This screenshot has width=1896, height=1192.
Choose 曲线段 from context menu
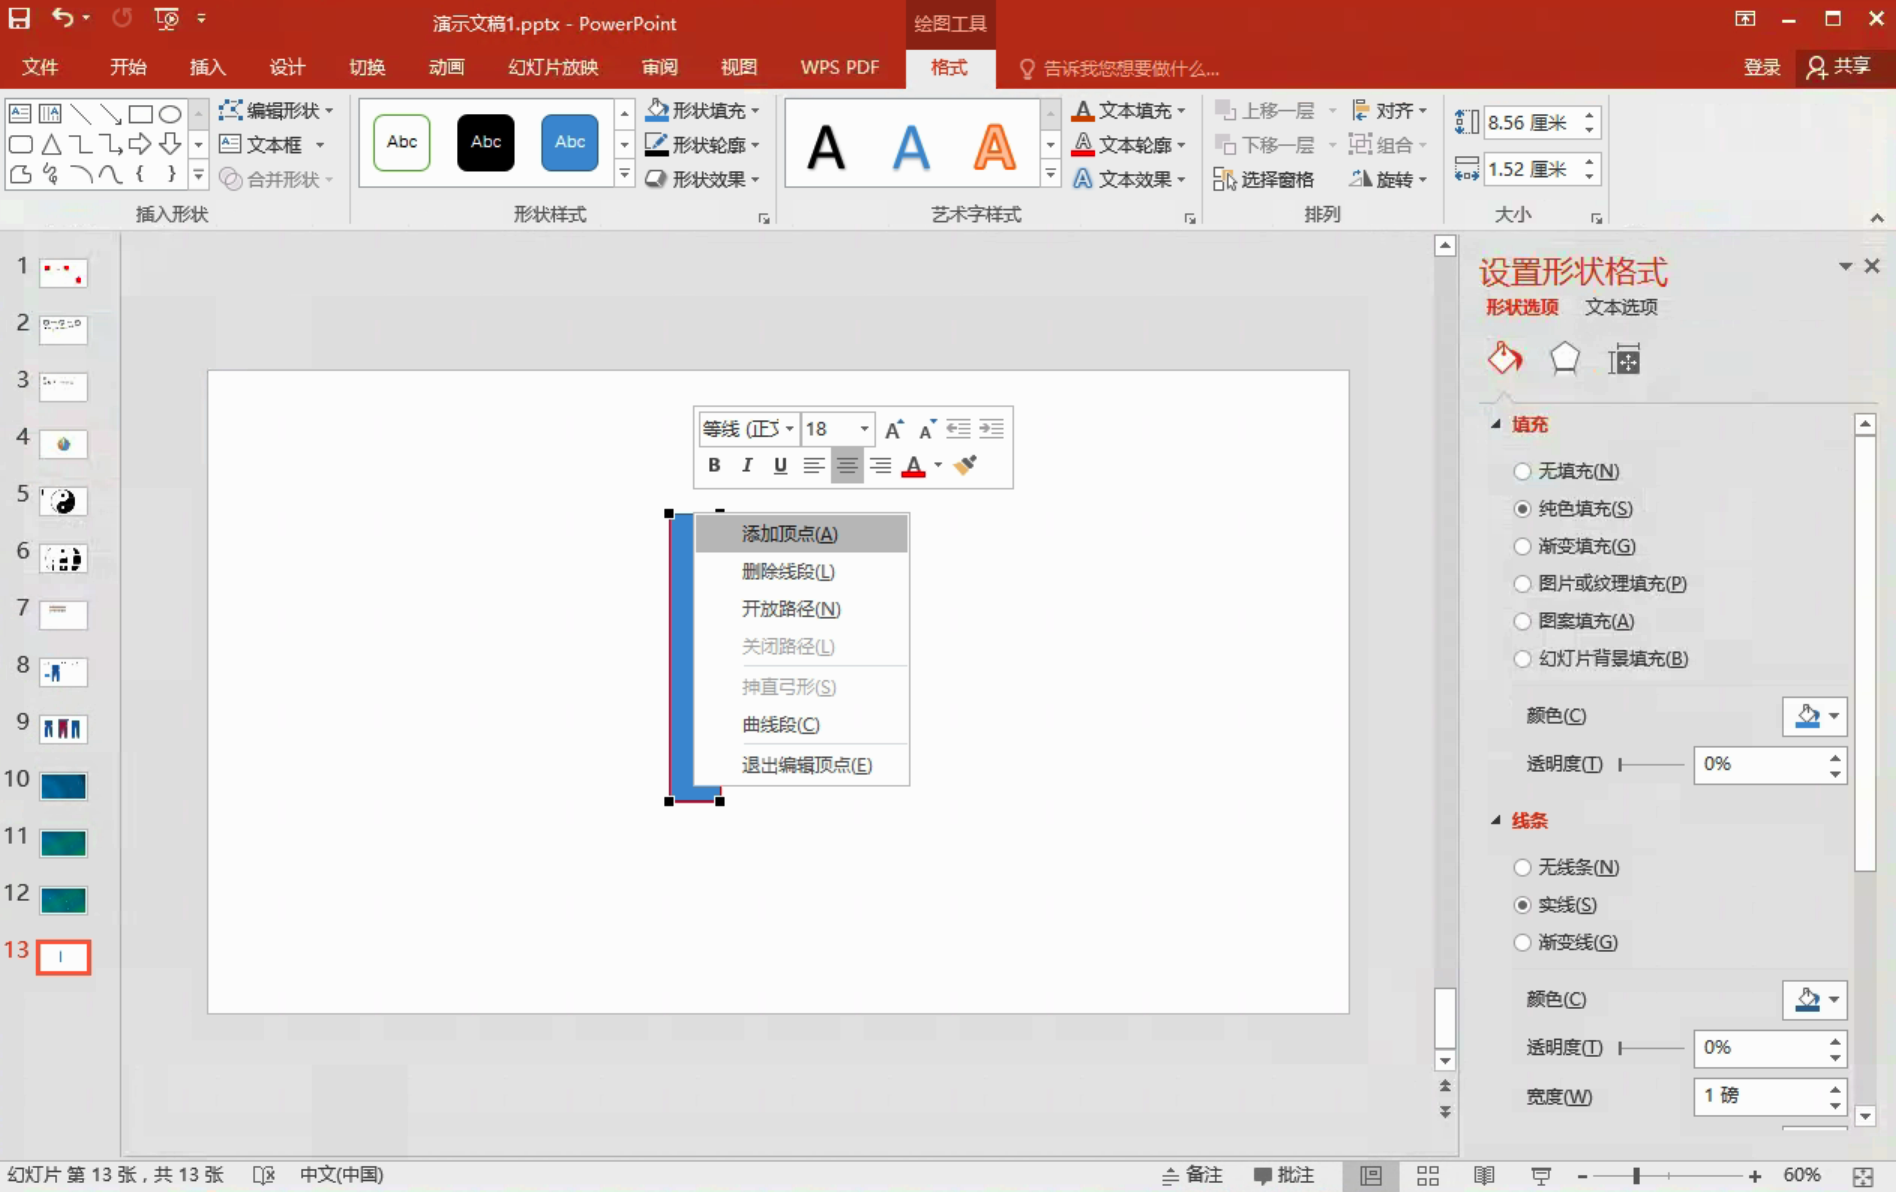coord(801,725)
